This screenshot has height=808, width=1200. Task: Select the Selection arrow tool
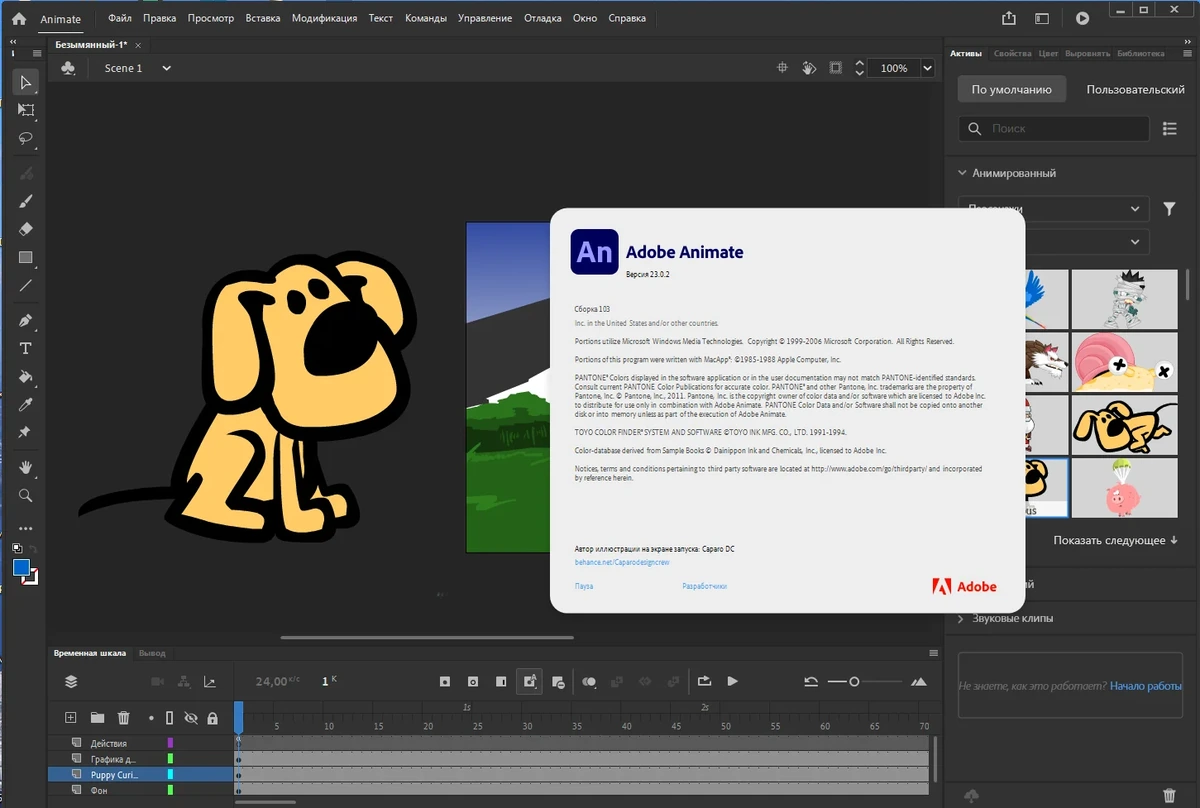click(x=26, y=82)
